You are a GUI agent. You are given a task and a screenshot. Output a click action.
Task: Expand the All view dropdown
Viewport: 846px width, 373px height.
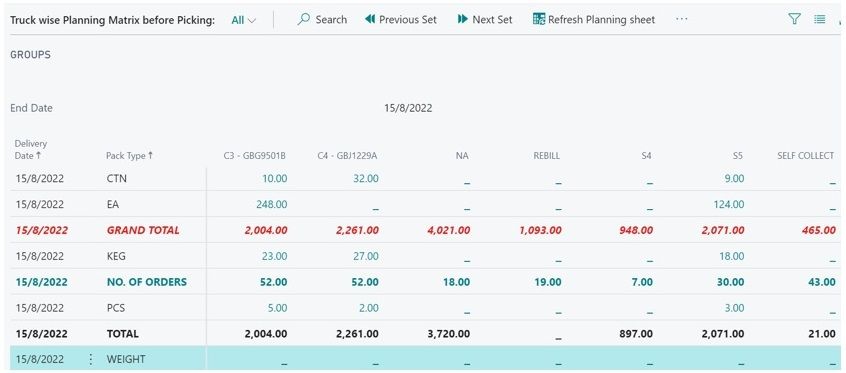click(x=244, y=20)
